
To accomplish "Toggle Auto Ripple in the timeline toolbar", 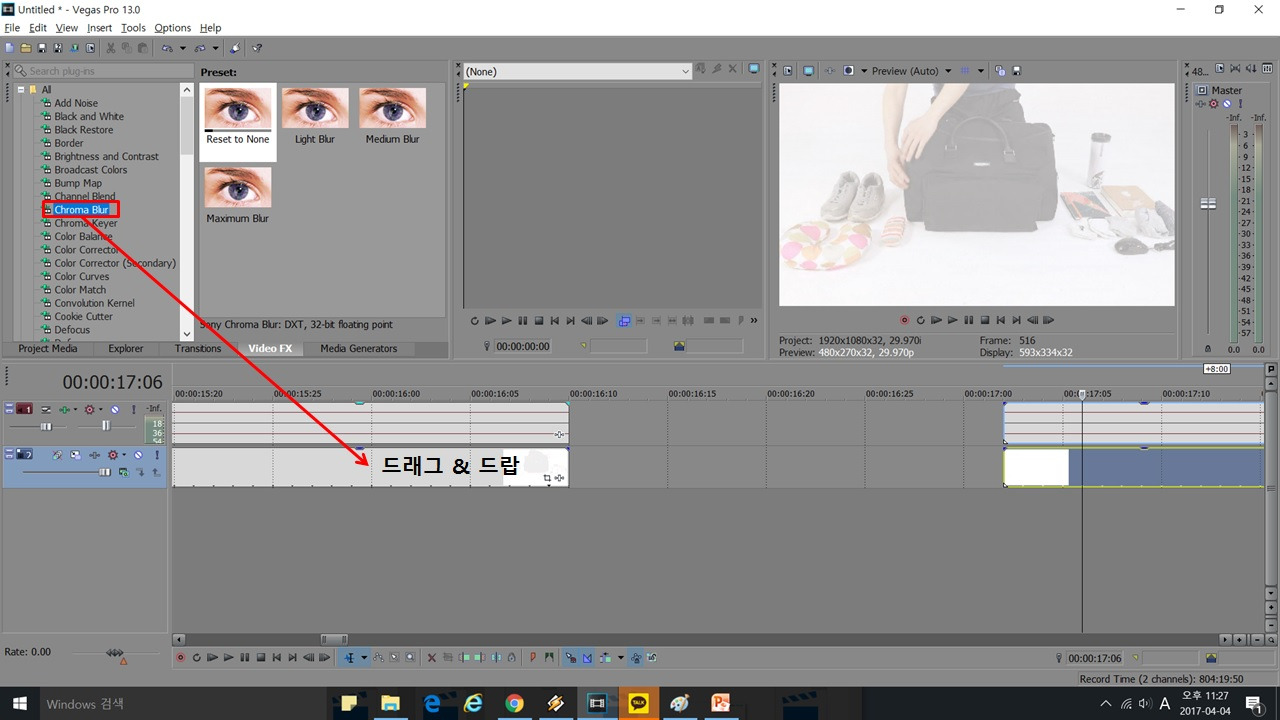I will (x=605, y=657).
